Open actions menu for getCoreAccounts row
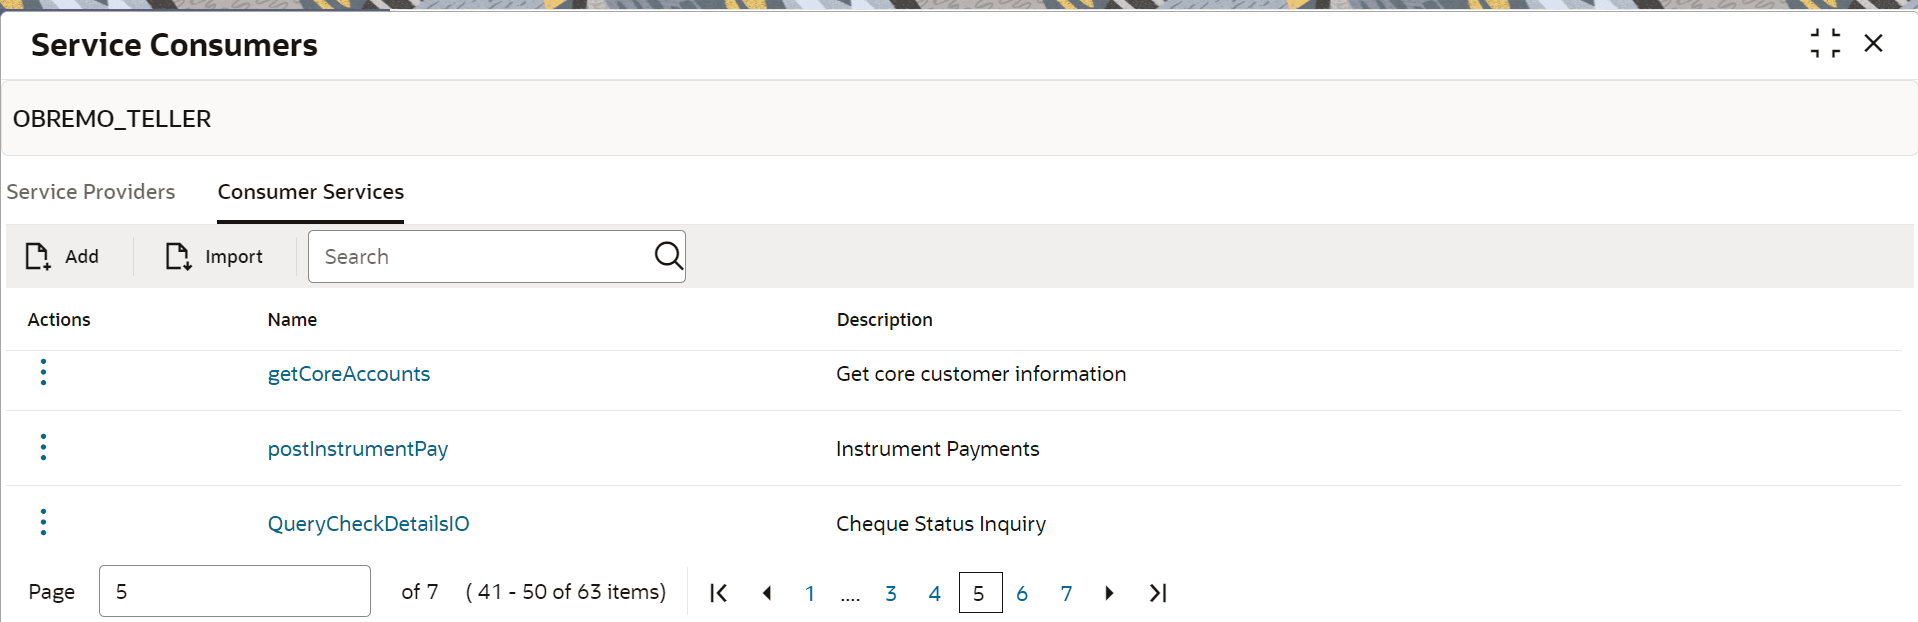The height and width of the screenshot is (622, 1918). click(43, 372)
